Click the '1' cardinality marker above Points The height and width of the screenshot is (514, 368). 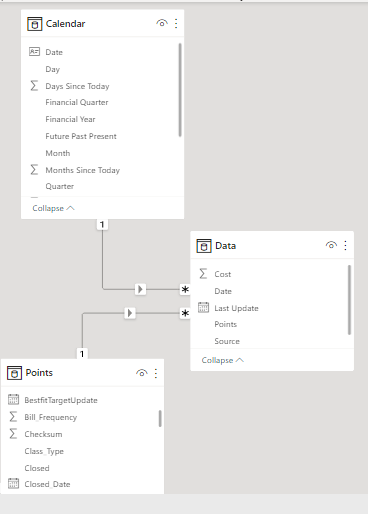tap(82, 354)
